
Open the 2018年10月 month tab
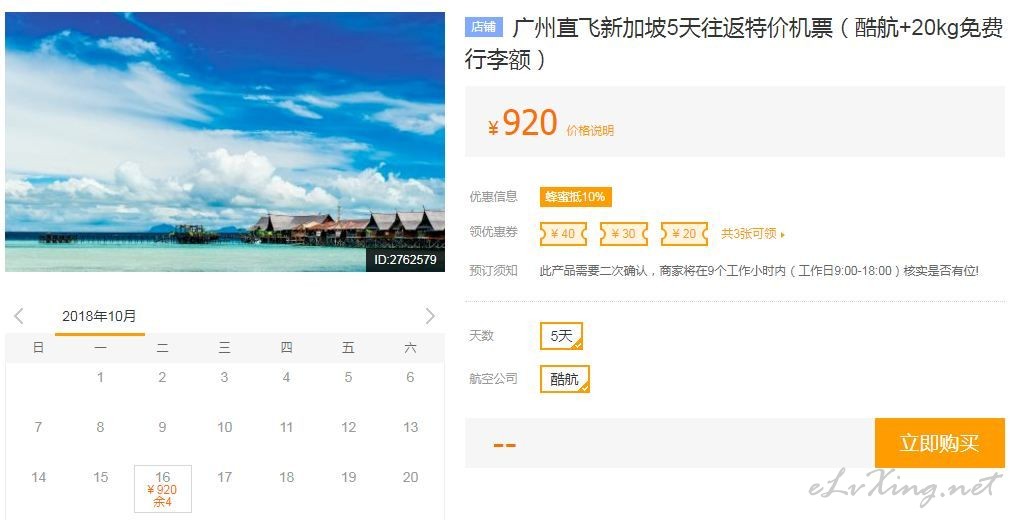(99, 317)
